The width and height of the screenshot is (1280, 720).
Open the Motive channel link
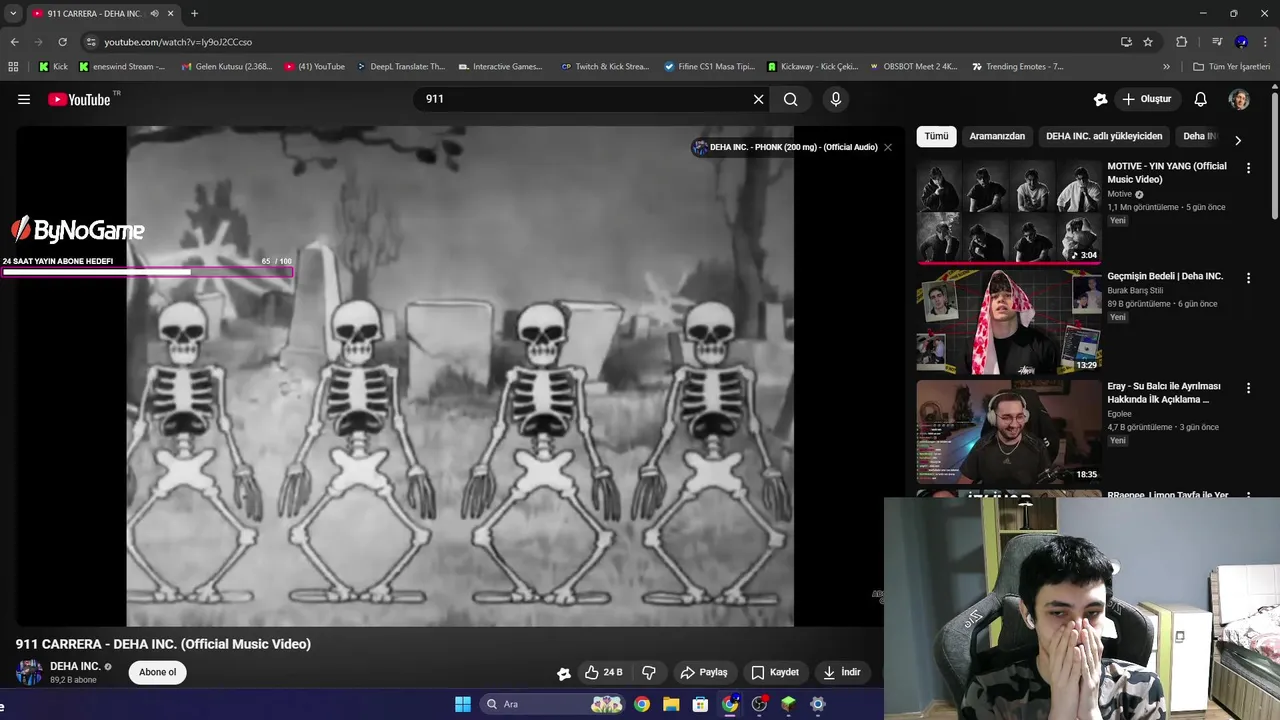1119,194
